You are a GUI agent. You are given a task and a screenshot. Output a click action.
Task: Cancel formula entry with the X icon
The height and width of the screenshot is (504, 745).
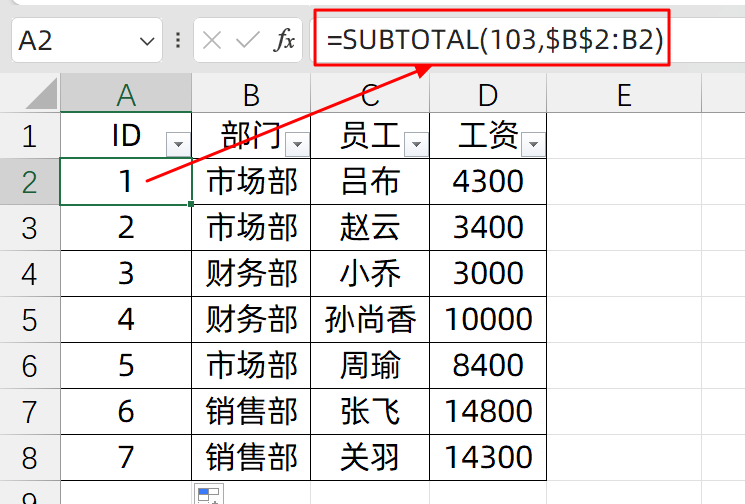pyautogui.click(x=212, y=40)
